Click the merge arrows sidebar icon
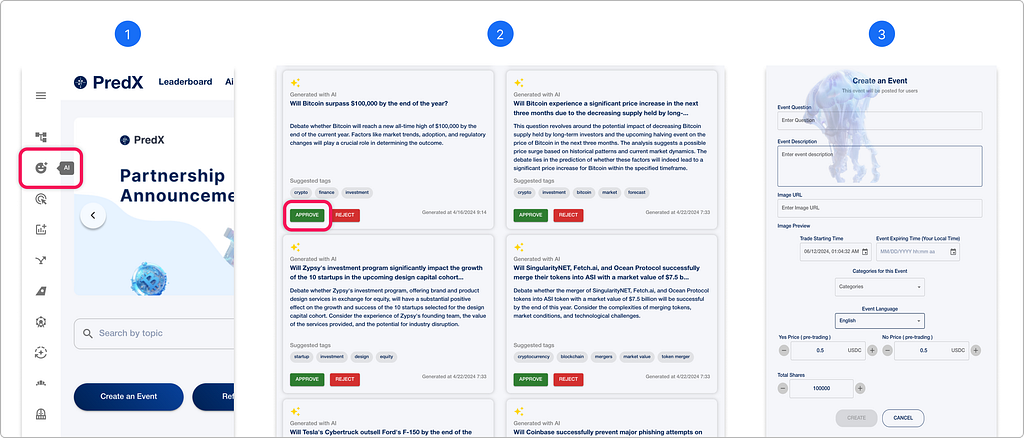Screen dimensions: 1024x438 pyautogui.click(x=41, y=260)
